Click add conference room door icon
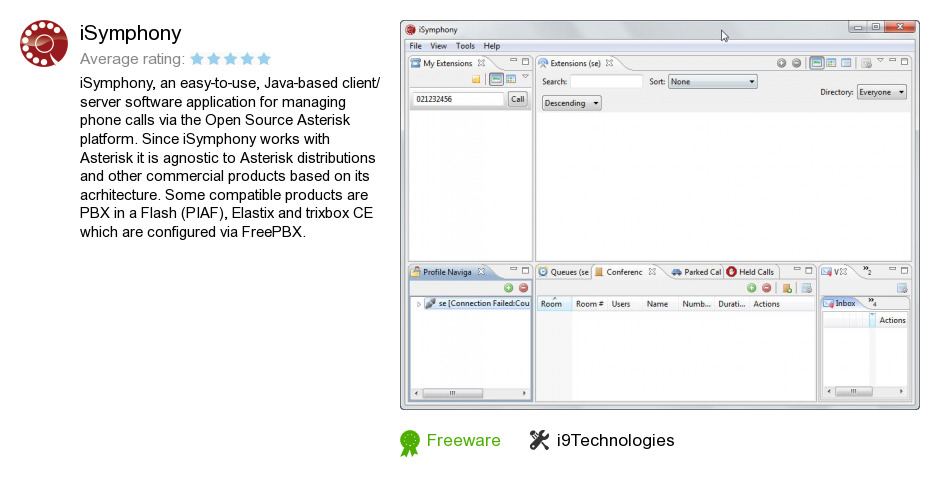The image size is (940, 487). (787, 288)
